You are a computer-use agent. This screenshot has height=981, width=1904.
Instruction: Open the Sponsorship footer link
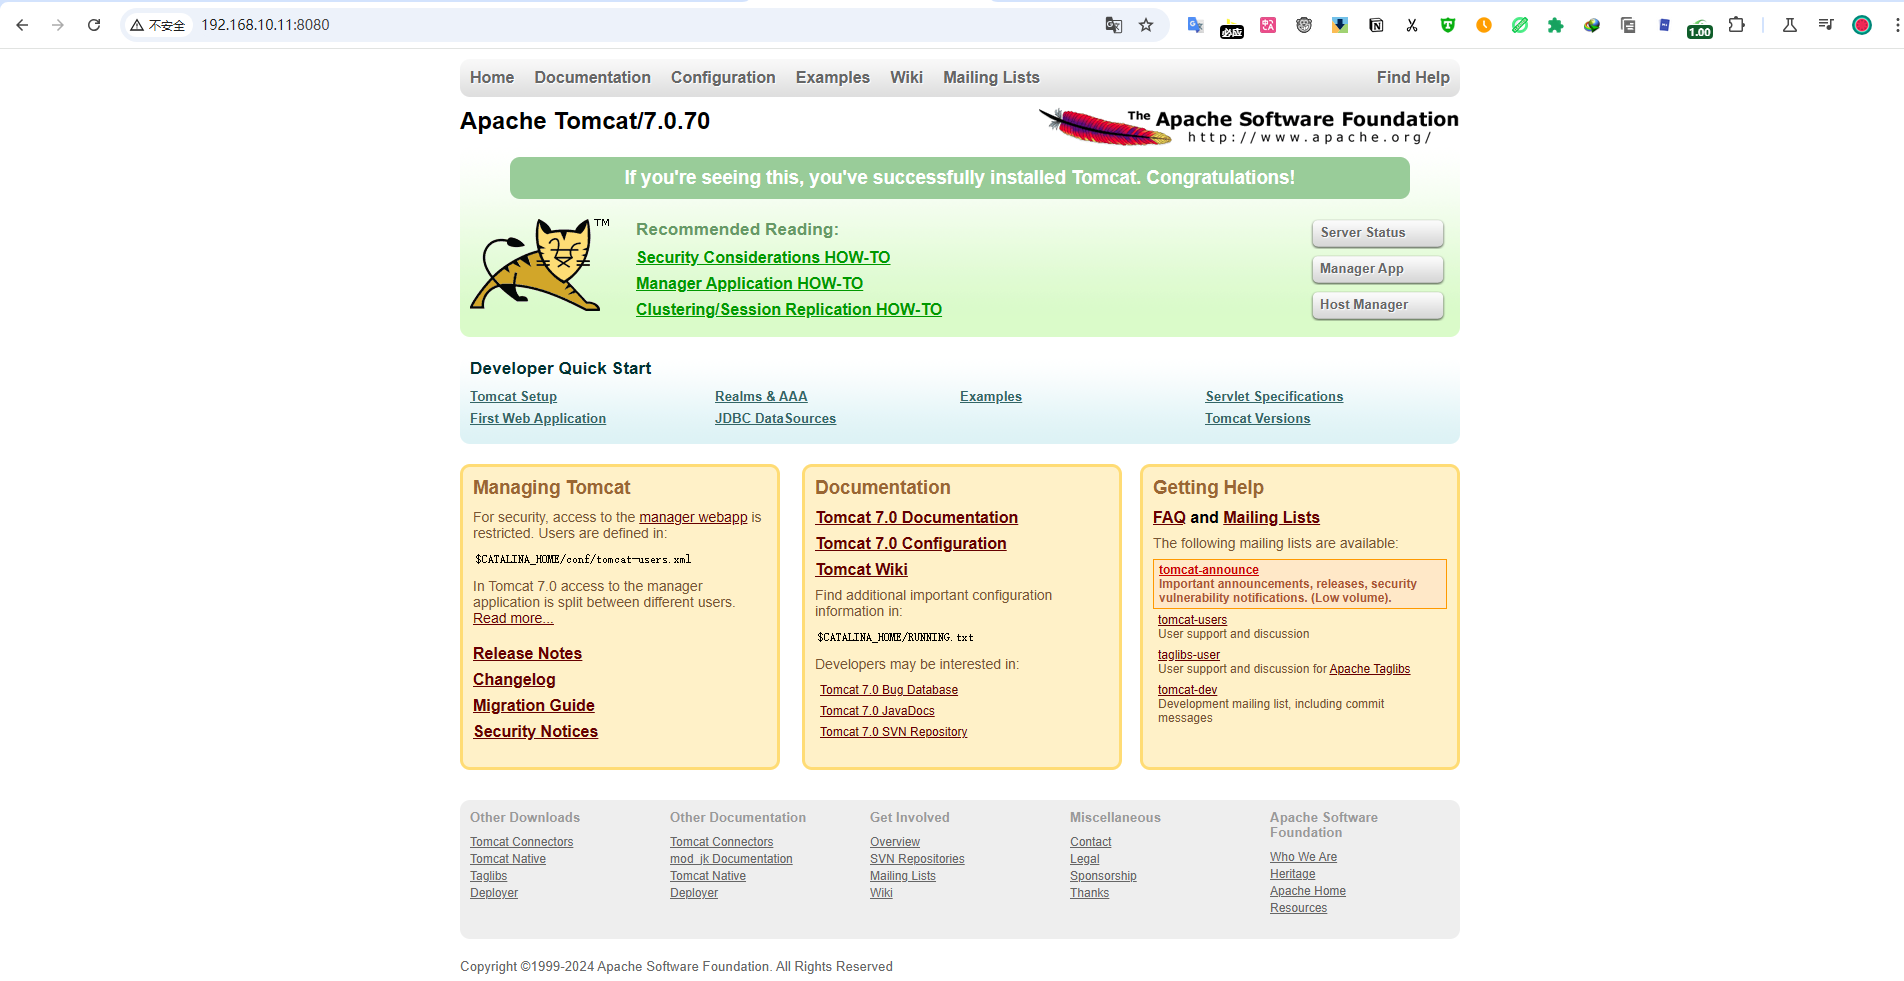click(x=1103, y=876)
